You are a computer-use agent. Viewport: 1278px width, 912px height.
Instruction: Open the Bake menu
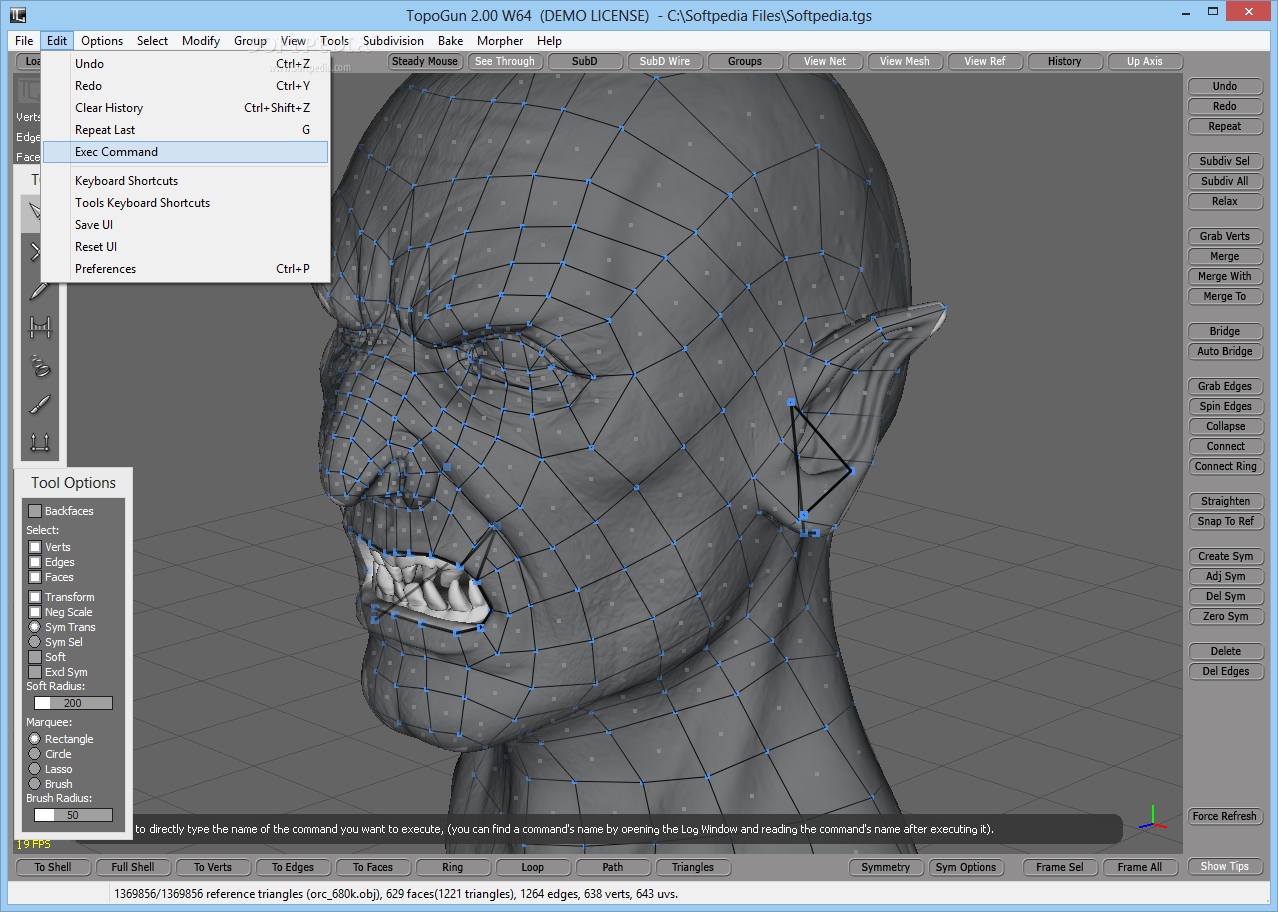(x=450, y=41)
